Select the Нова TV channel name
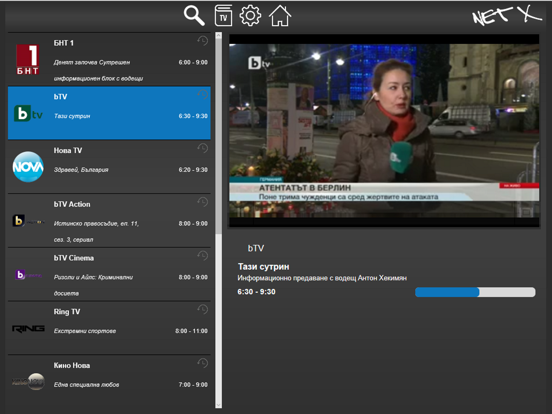 pyautogui.click(x=68, y=150)
